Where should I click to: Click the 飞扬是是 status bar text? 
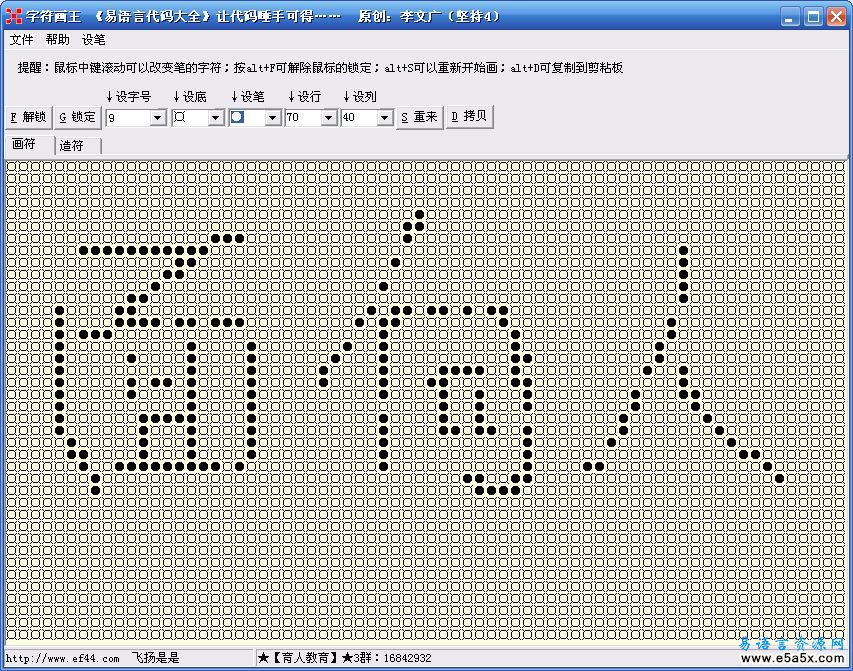coord(156,658)
